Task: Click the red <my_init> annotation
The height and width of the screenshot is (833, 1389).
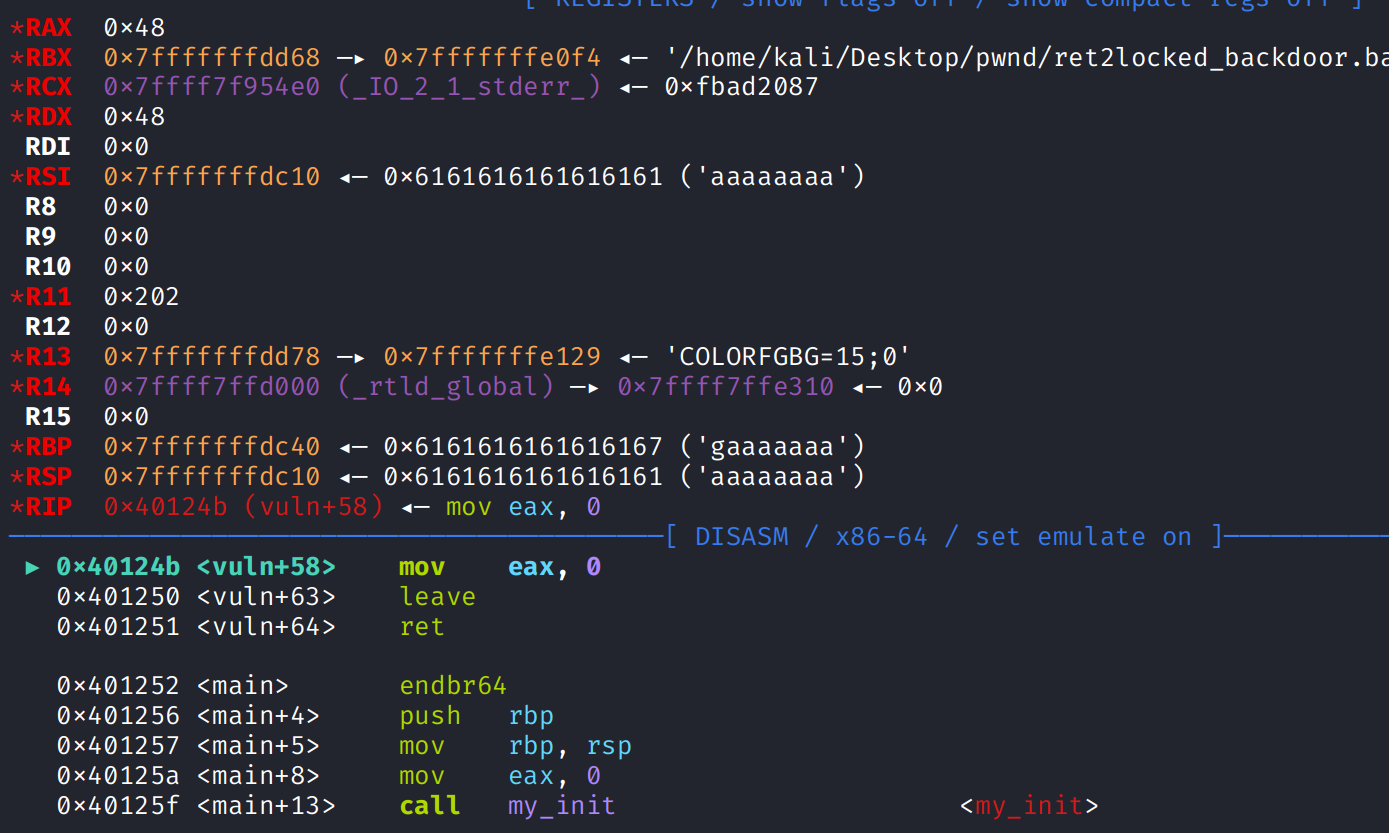Action: (1029, 806)
